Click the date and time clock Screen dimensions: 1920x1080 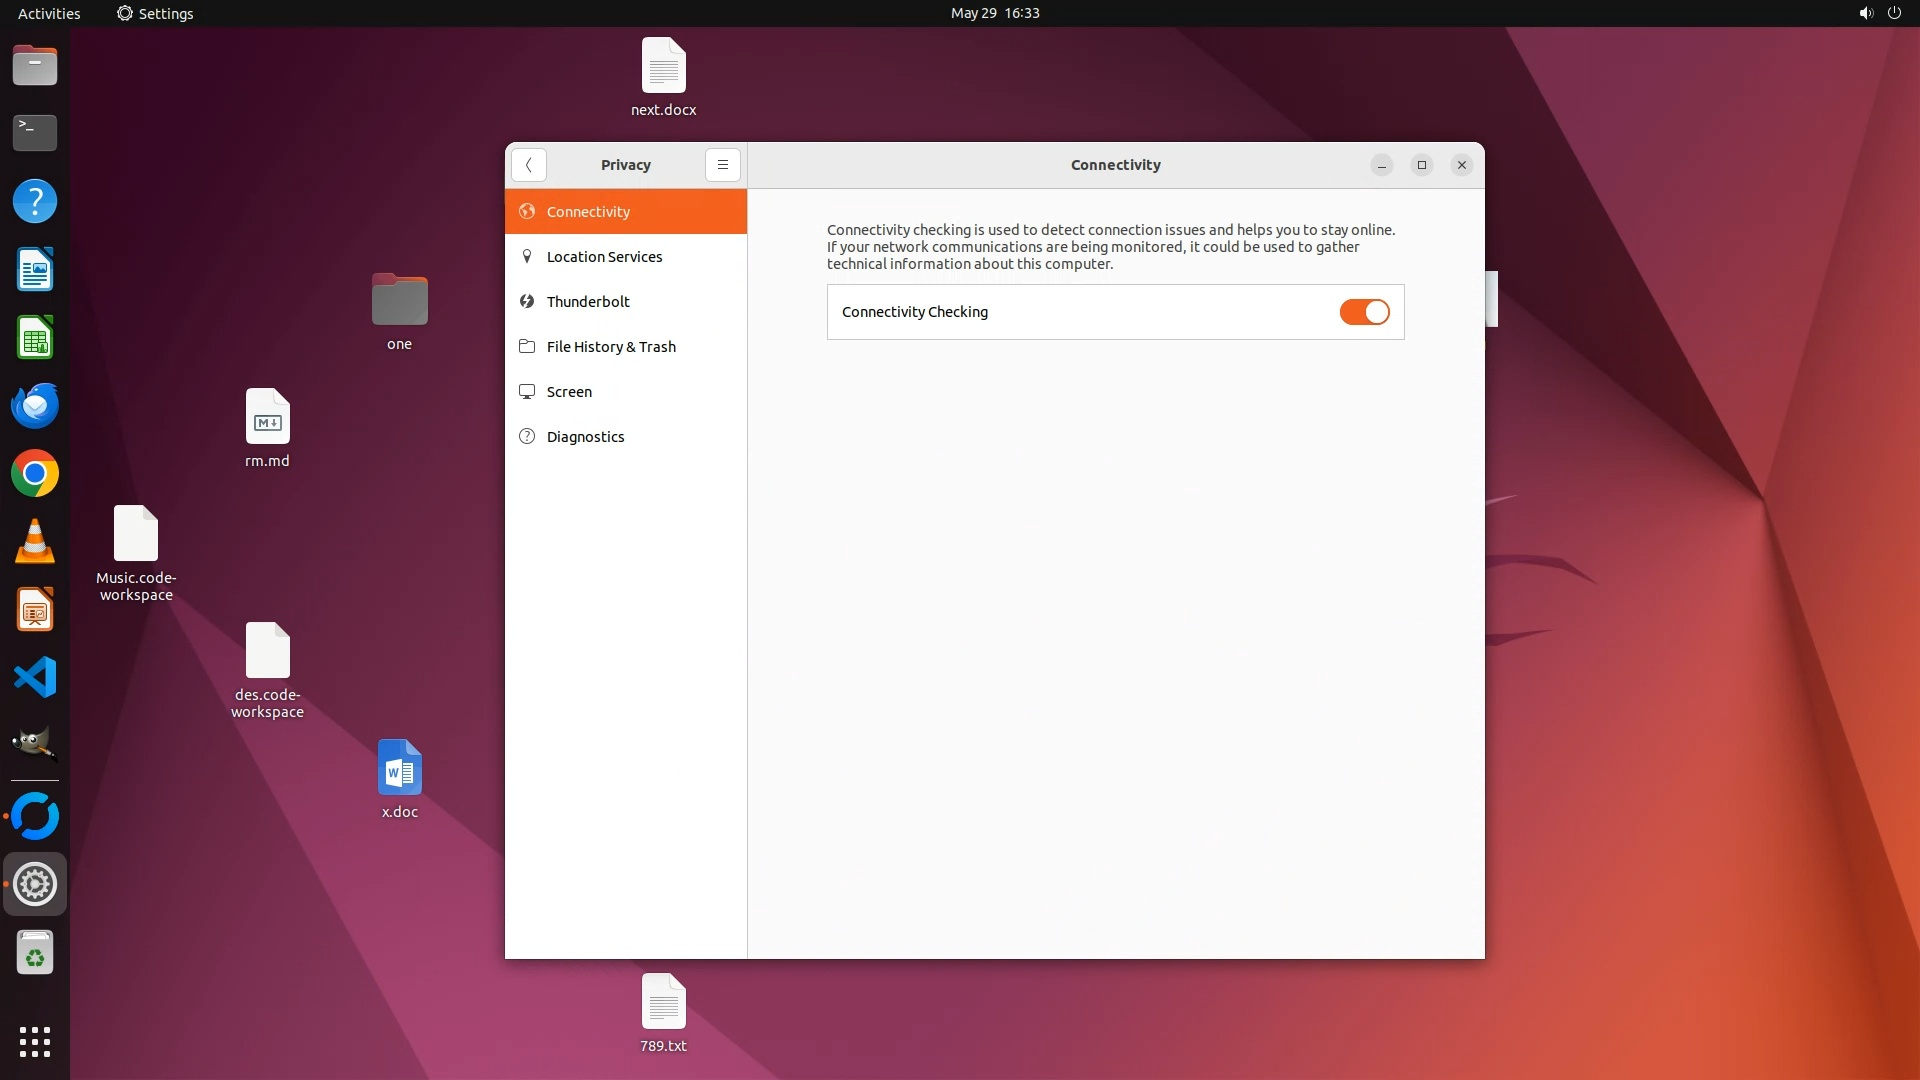tap(994, 13)
